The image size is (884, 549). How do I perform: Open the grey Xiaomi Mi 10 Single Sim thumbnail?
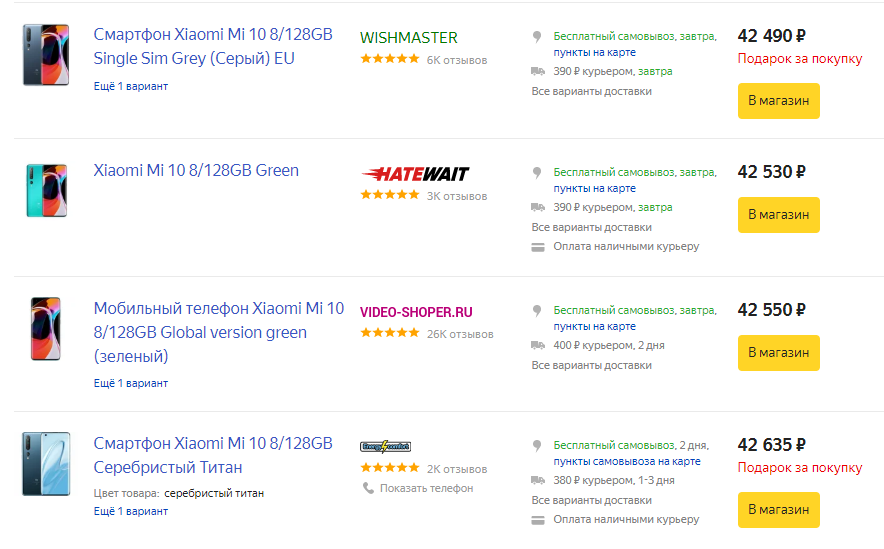pyautogui.click(x=46, y=55)
